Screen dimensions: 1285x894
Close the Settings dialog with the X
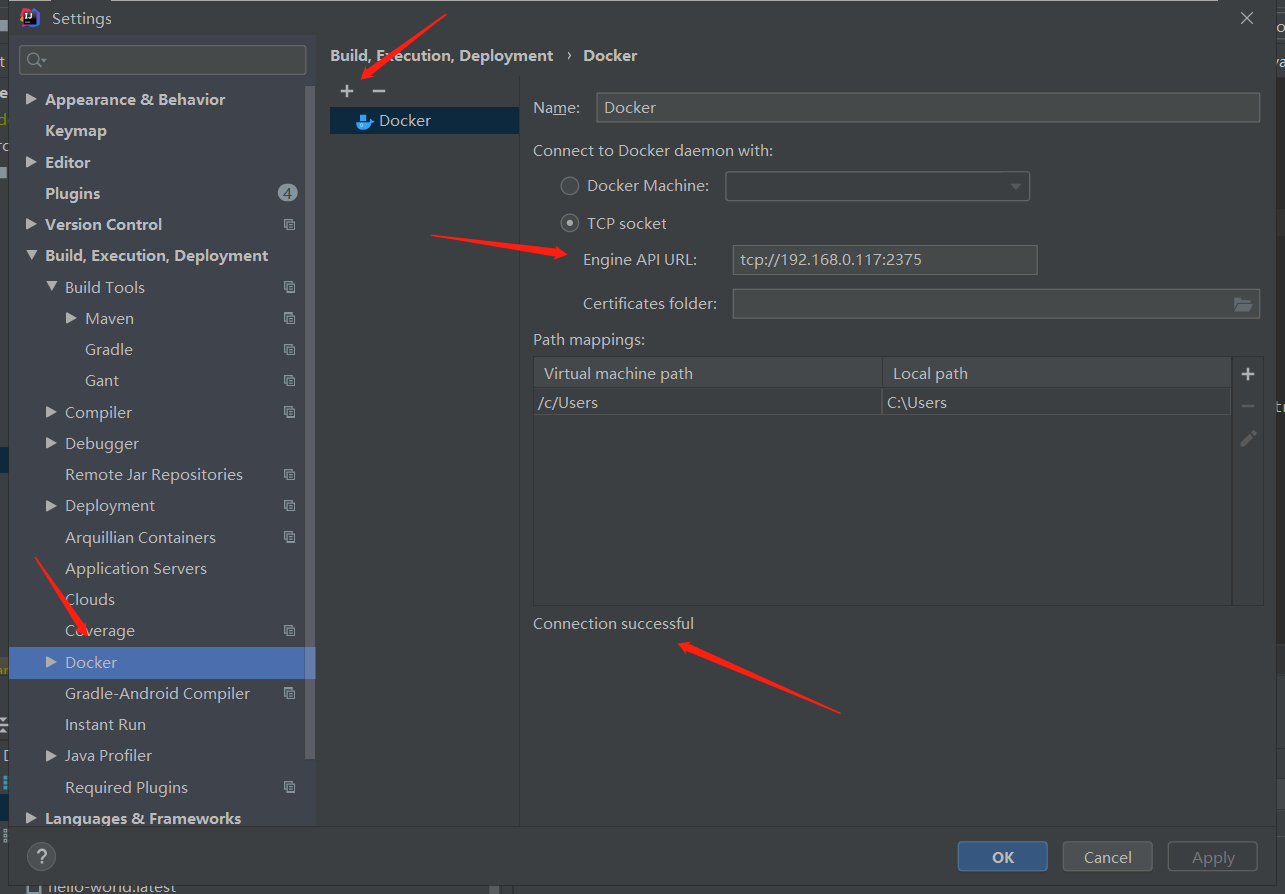pos(1247,18)
